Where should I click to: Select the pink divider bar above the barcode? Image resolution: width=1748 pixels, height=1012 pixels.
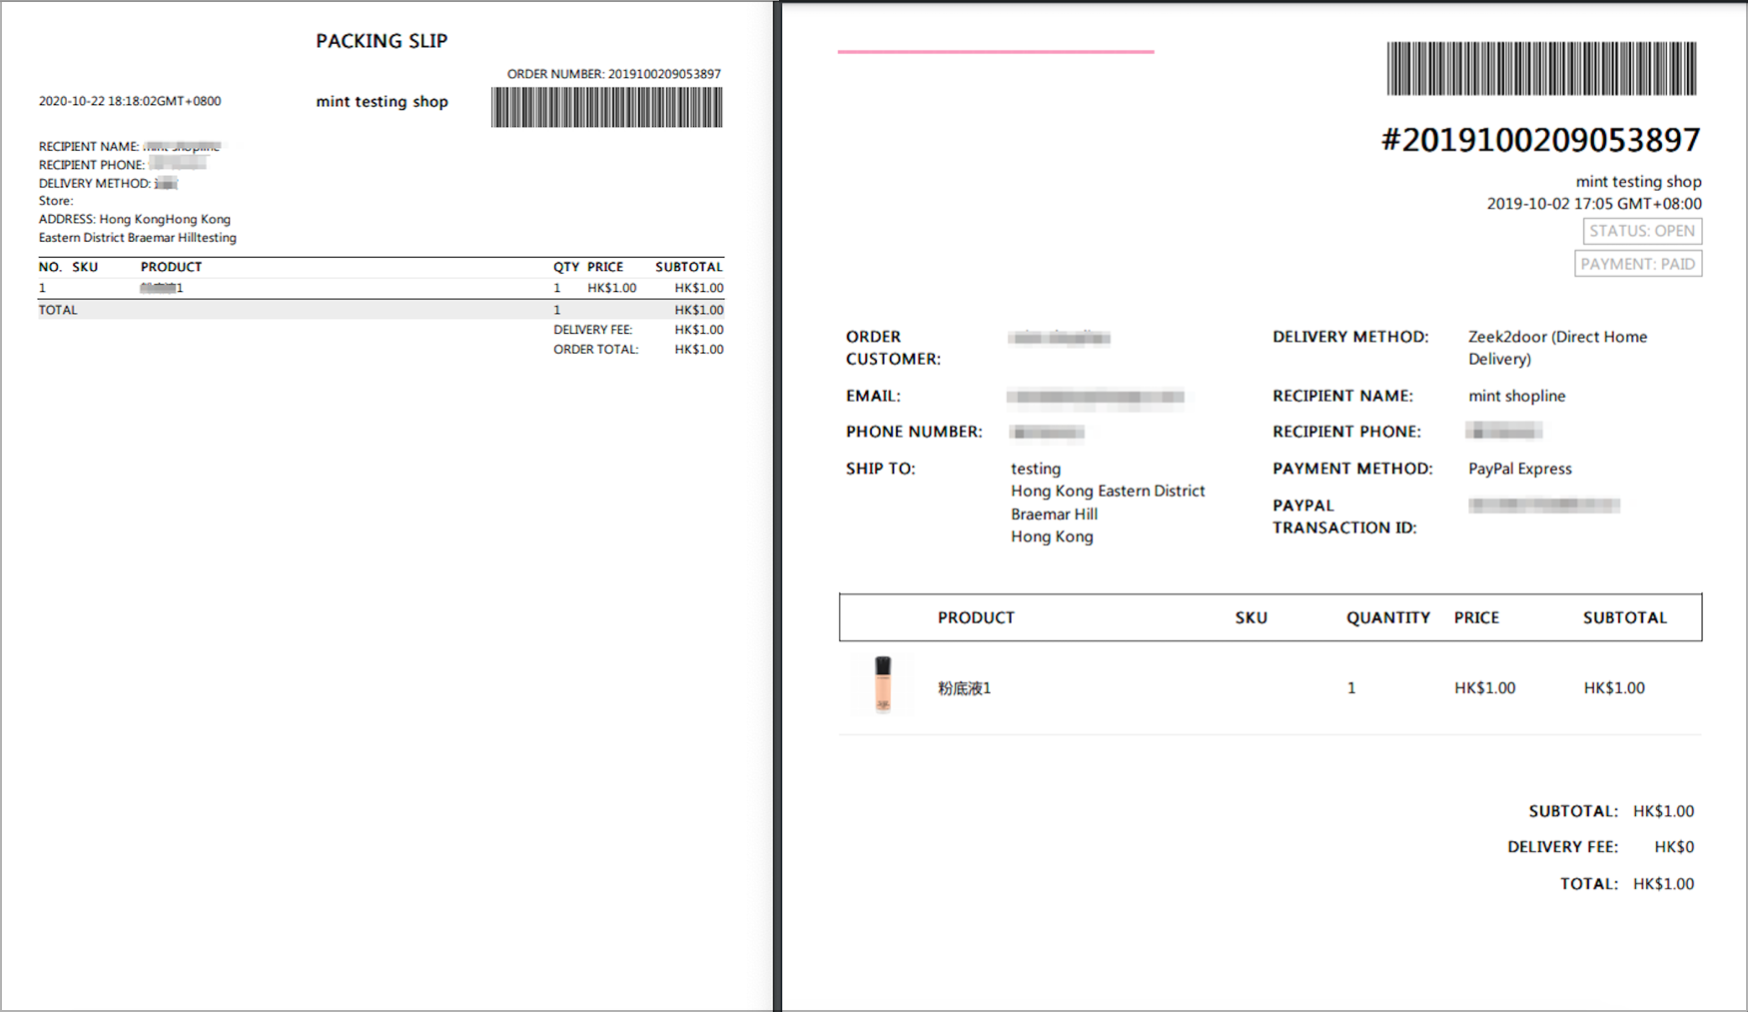[x=995, y=49]
